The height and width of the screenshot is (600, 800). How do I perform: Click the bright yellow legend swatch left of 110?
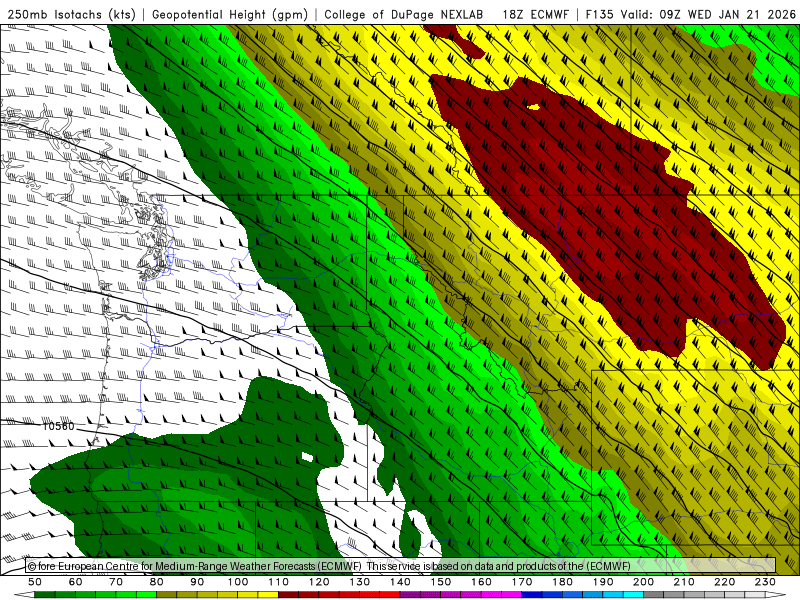pos(268,595)
